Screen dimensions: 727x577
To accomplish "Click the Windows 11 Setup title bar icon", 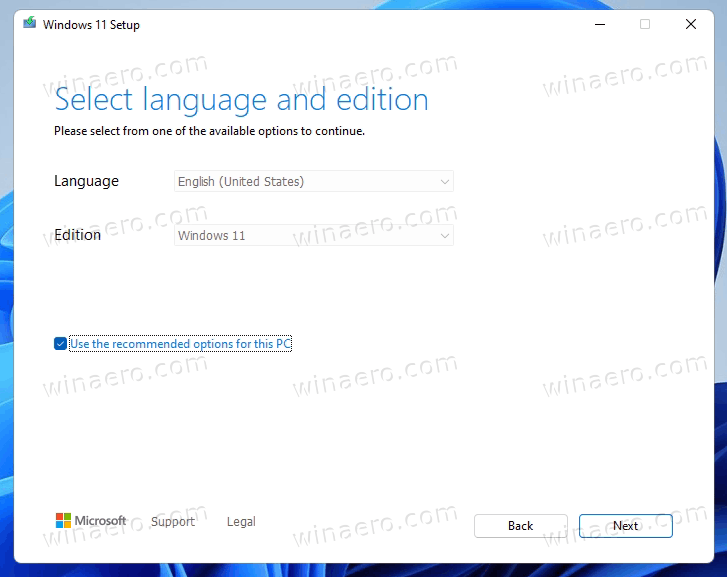I will point(30,23).
